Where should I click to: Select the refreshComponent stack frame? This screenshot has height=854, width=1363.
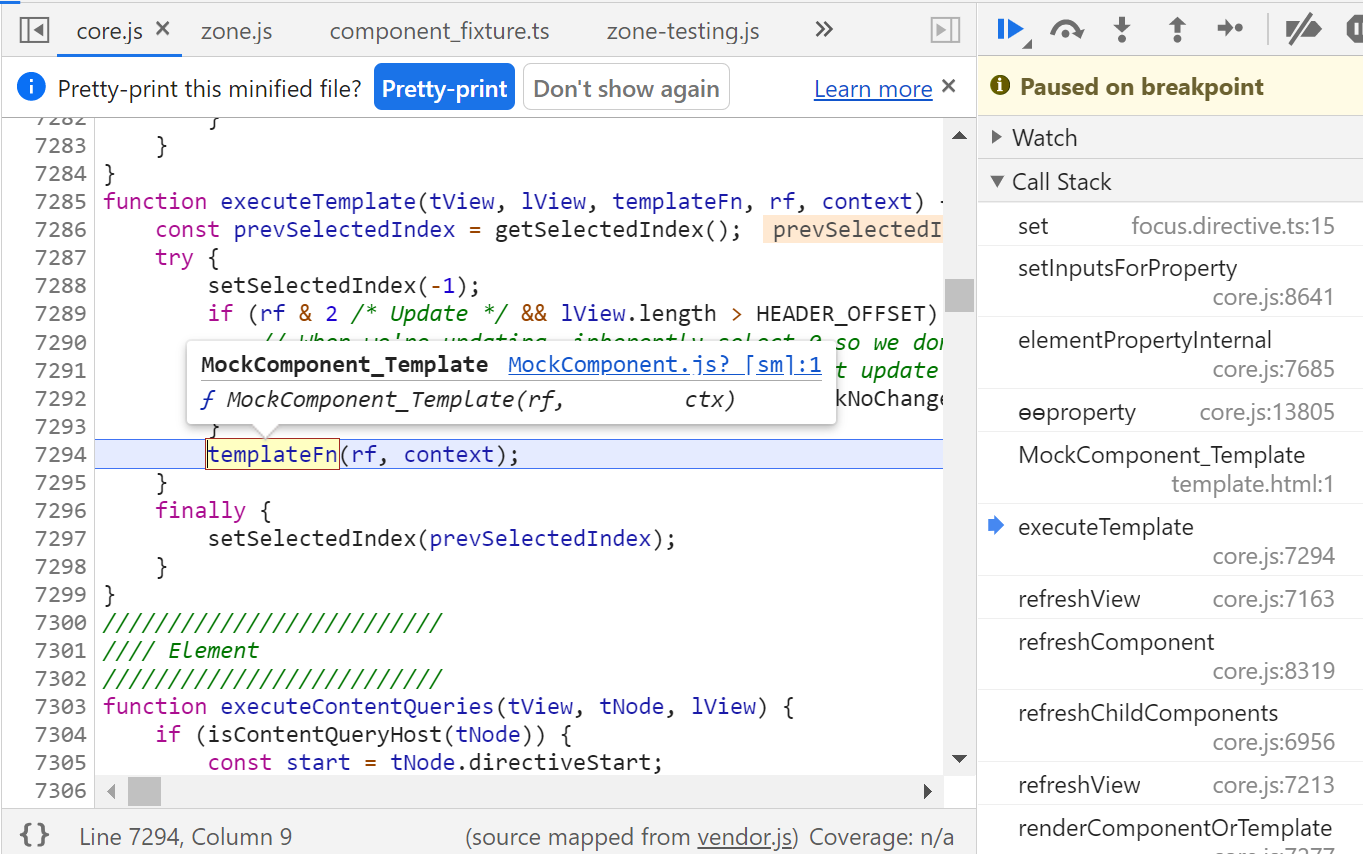[1170, 656]
